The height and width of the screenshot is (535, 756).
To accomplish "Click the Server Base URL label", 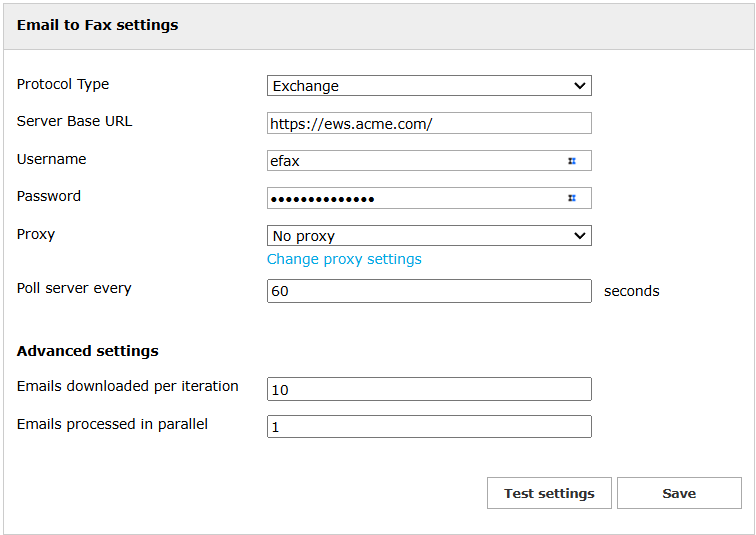I will (x=74, y=122).
